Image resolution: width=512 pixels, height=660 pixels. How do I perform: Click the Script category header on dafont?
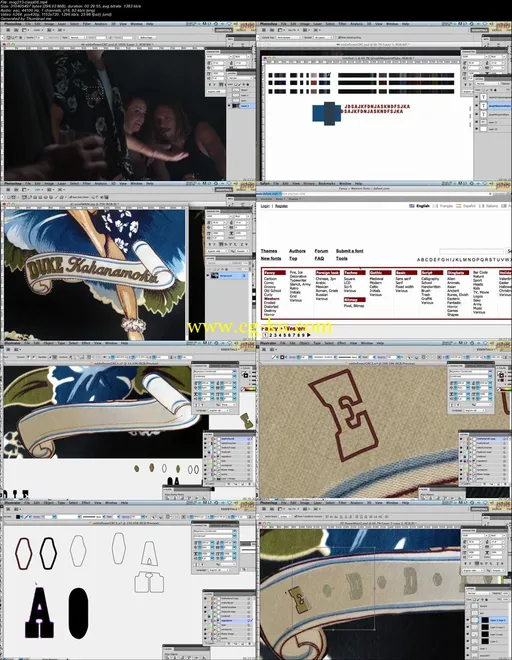coord(432,273)
